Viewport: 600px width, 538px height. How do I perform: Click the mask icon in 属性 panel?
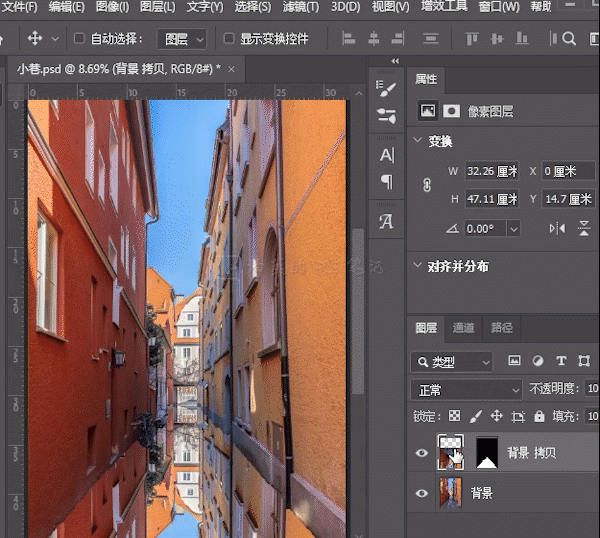pyautogui.click(x=452, y=111)
